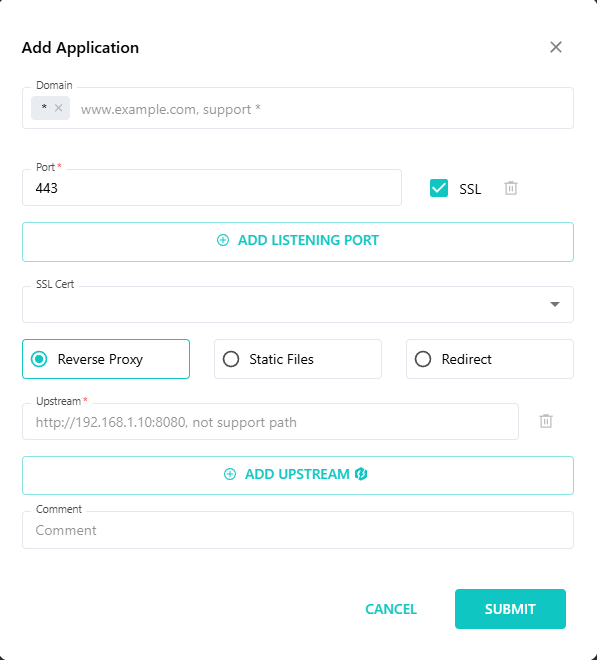Cancel adding the application
The image size is (597, 660).
pos(391,609)
